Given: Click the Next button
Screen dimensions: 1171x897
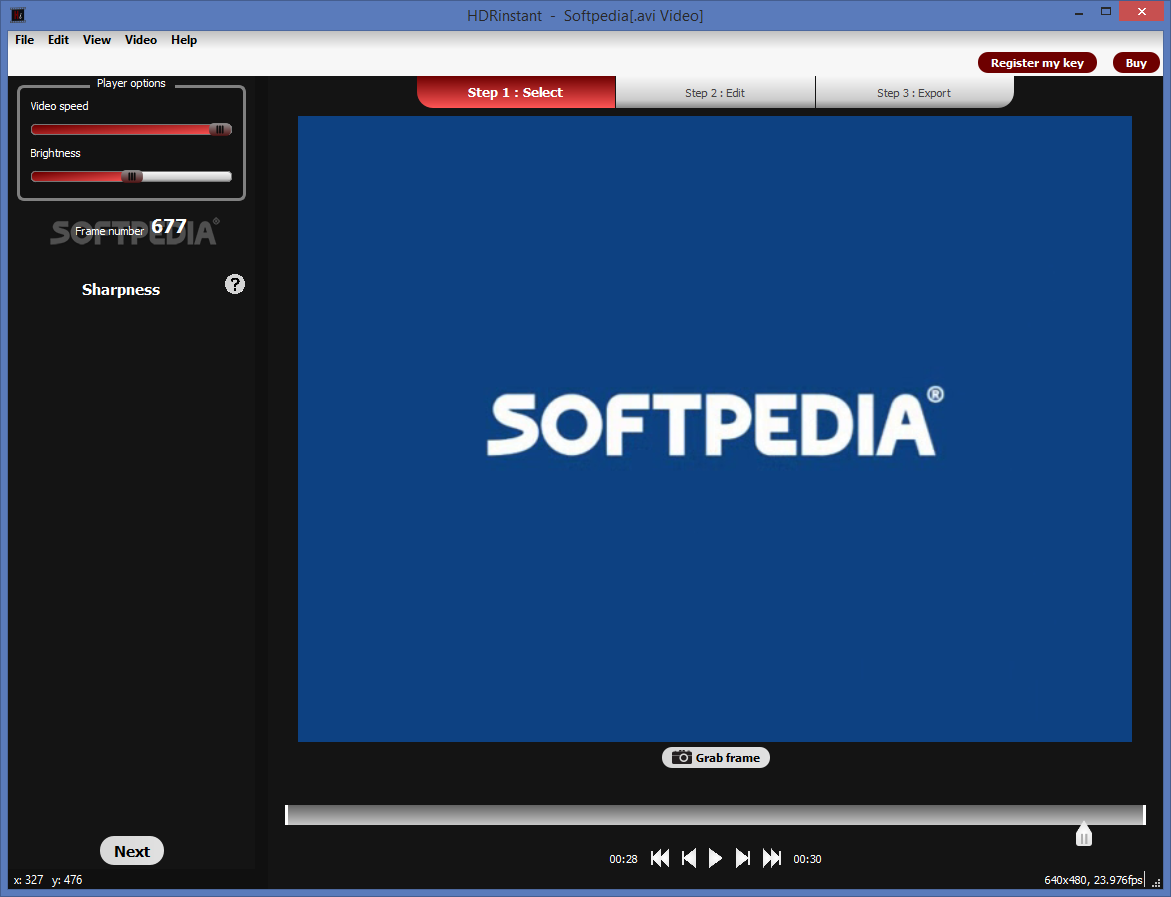Looking at the screenshot, I should tap(131, 851).
